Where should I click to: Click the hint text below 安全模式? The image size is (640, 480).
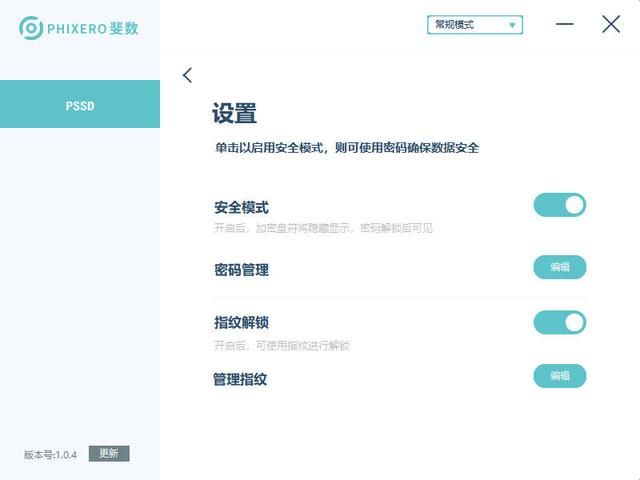coord(323,228)
